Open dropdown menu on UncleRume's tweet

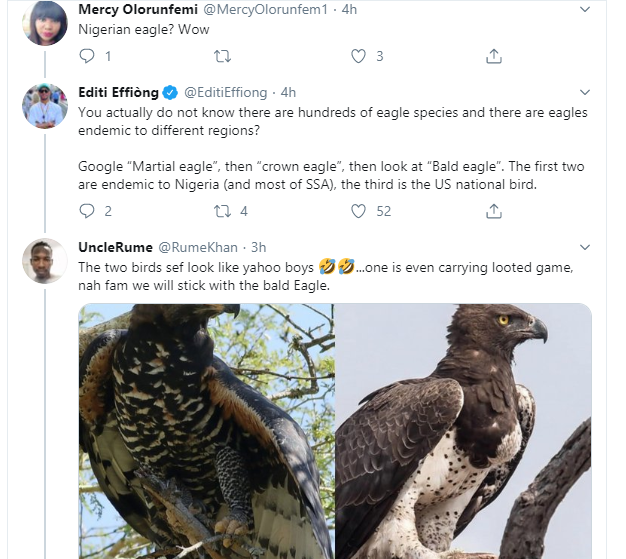point(584,247)
